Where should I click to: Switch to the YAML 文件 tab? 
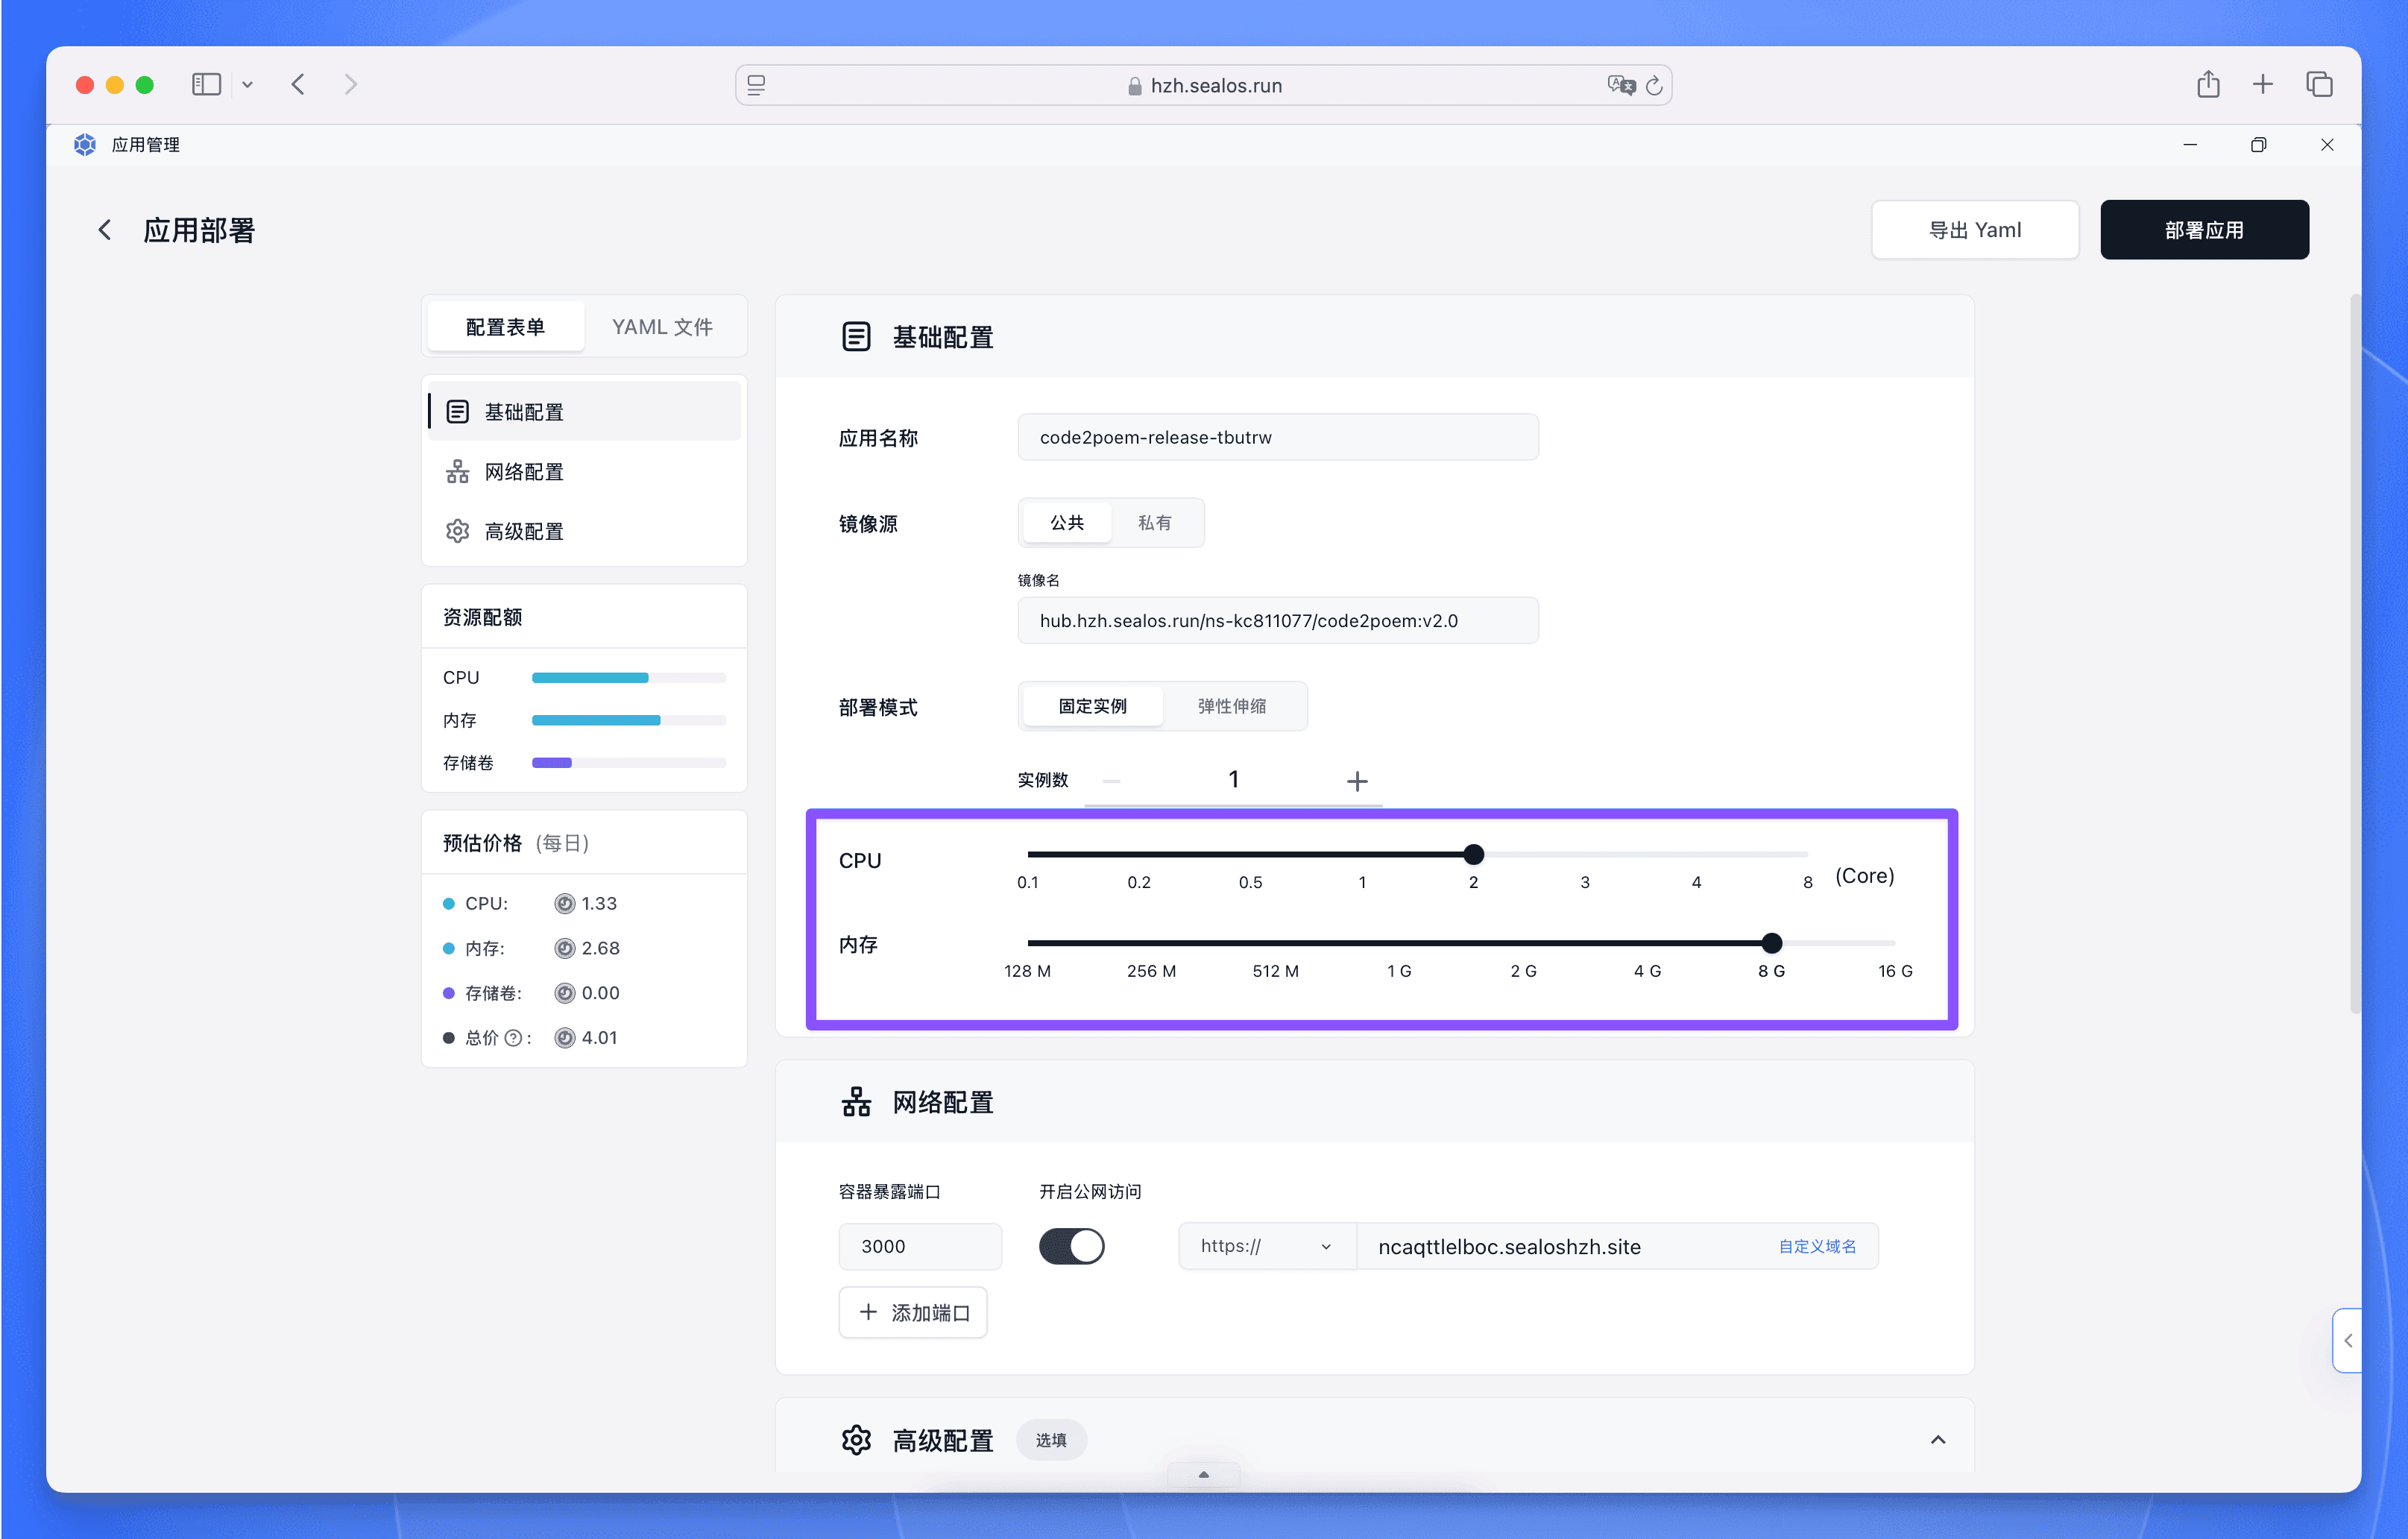662,327
